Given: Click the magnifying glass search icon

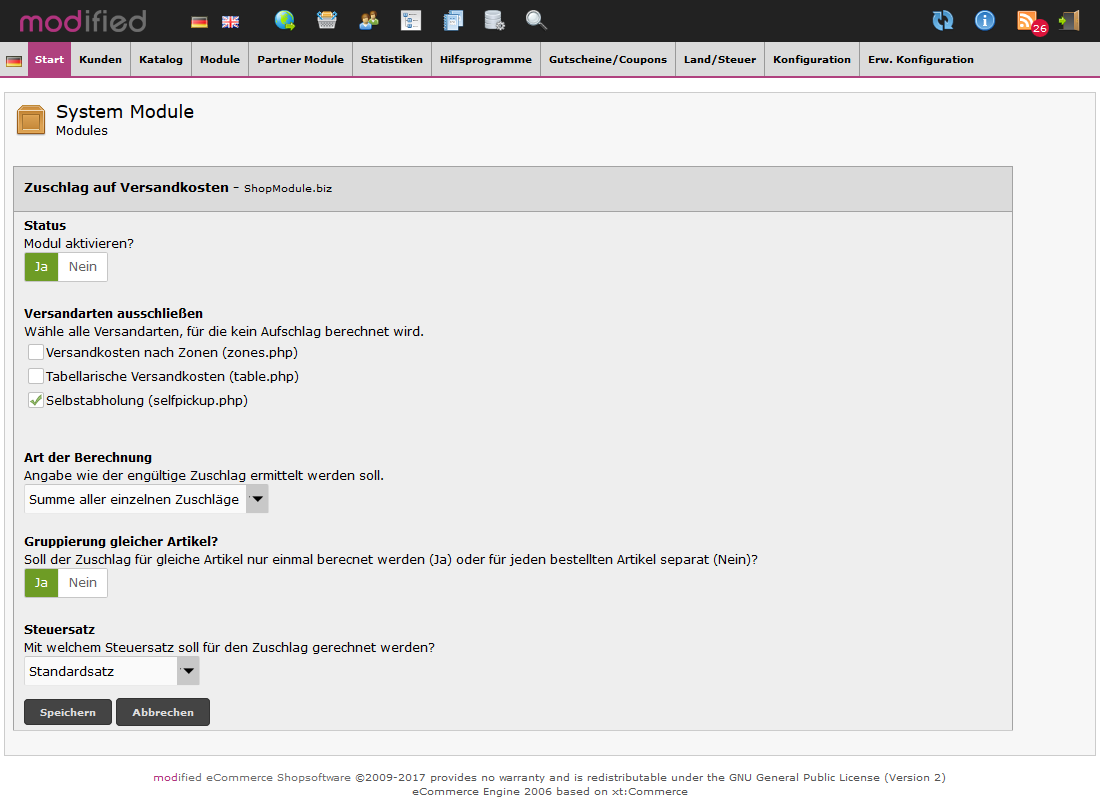Looking at the screenshot, I should [536, 20].
